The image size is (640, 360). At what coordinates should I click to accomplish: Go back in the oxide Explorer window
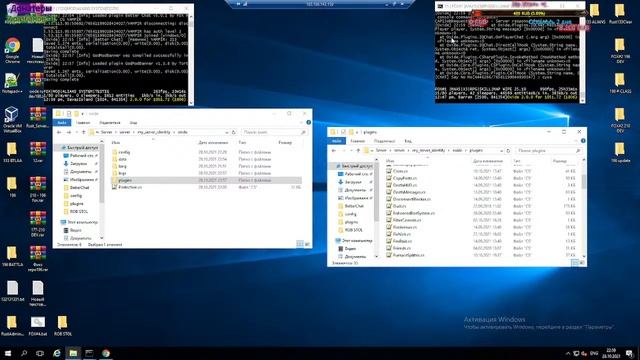[59, 132]
